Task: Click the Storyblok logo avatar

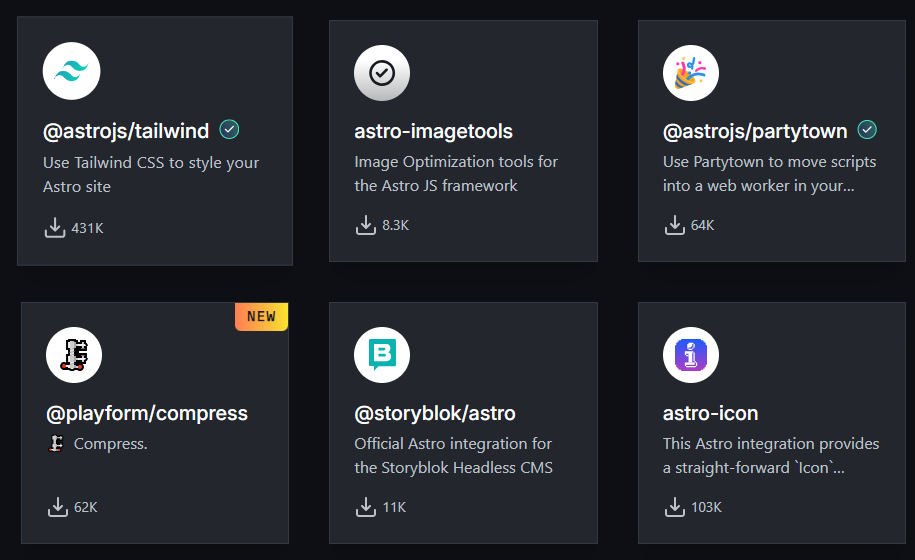Action: click(382, 355)
